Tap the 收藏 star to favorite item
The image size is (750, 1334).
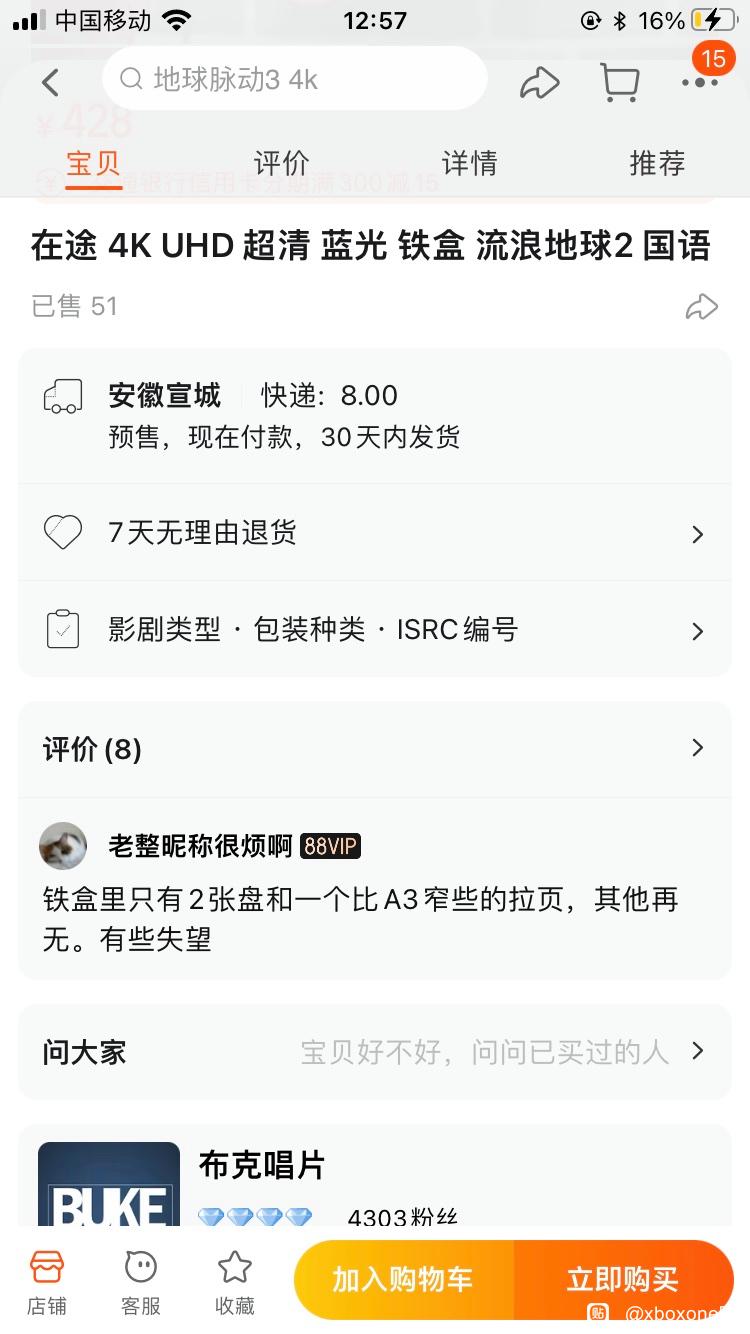point(235,1281)
